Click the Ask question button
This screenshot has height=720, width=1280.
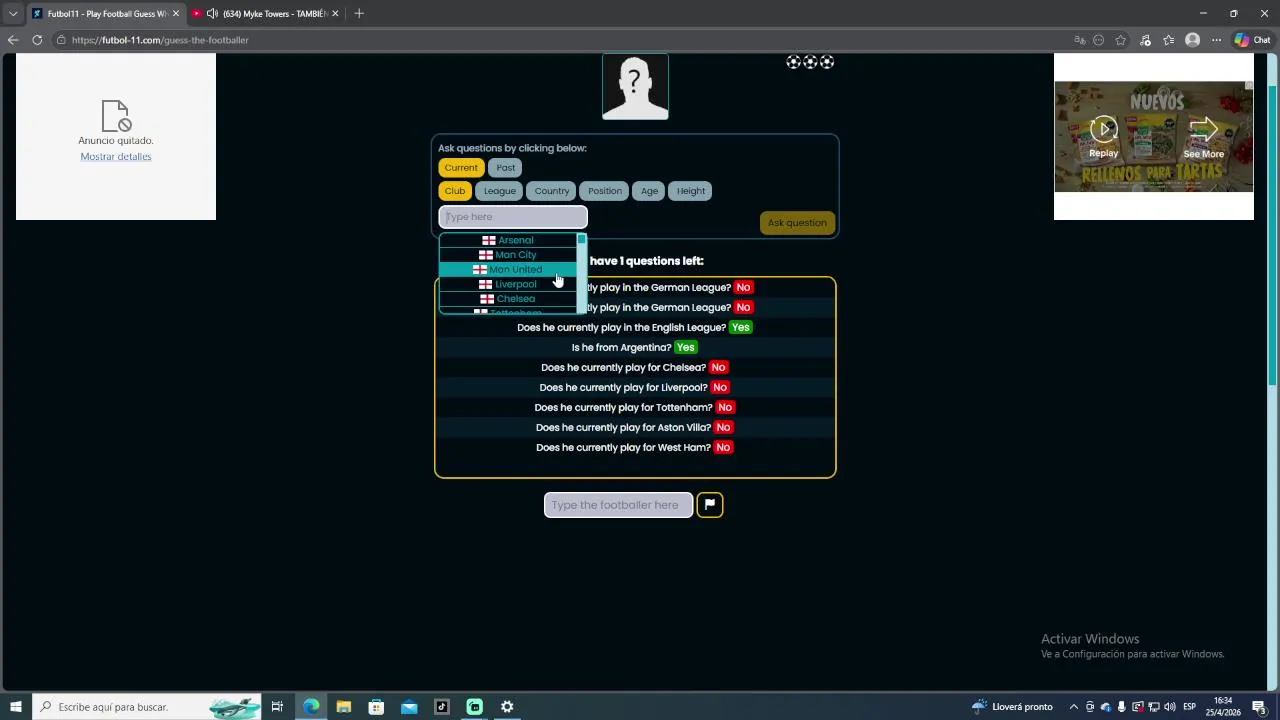tap(797, 223)
